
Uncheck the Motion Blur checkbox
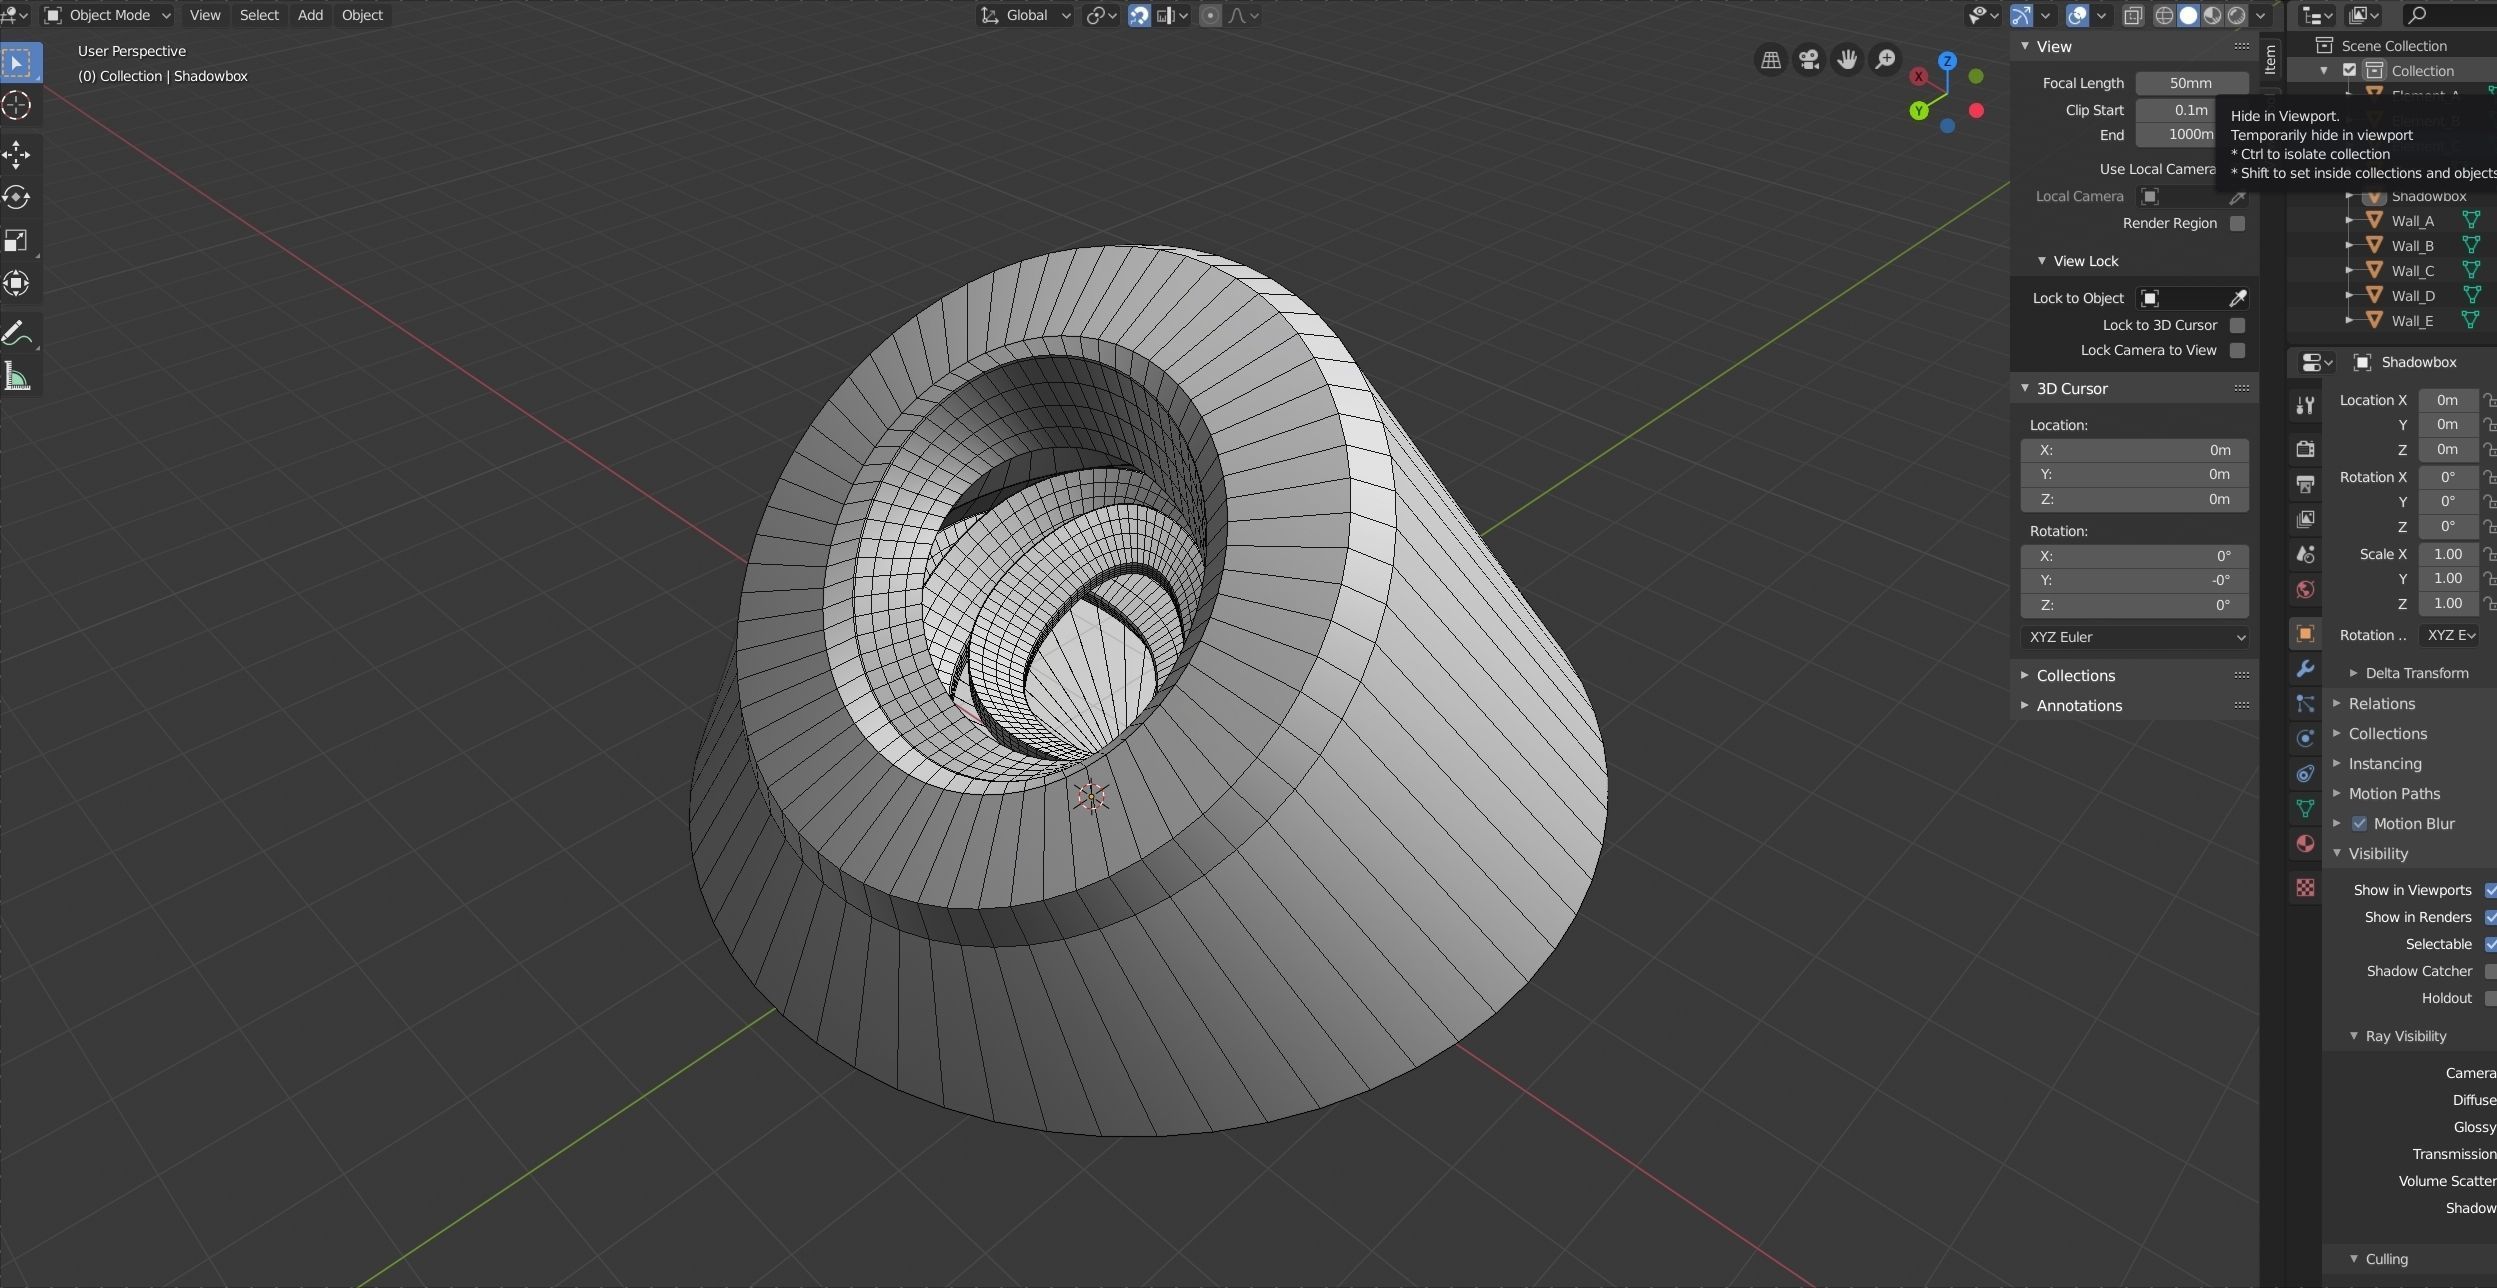(2359, 824)
